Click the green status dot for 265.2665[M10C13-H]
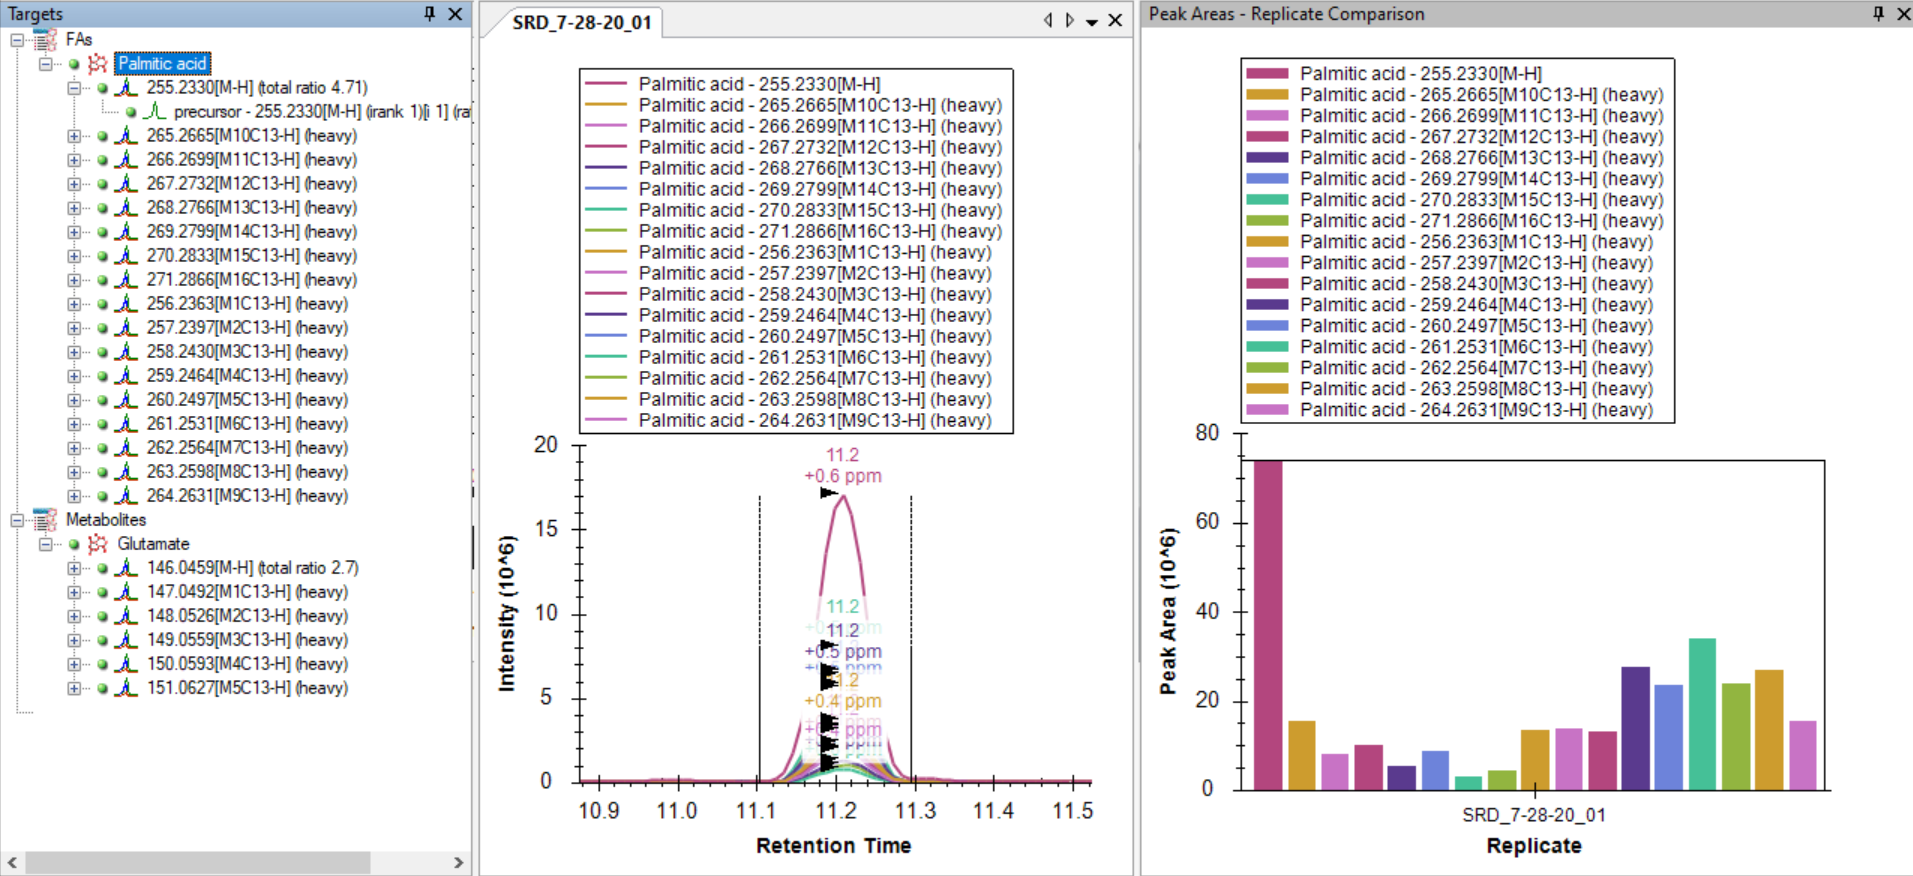 pyautogui.click(x=102, y=136)
